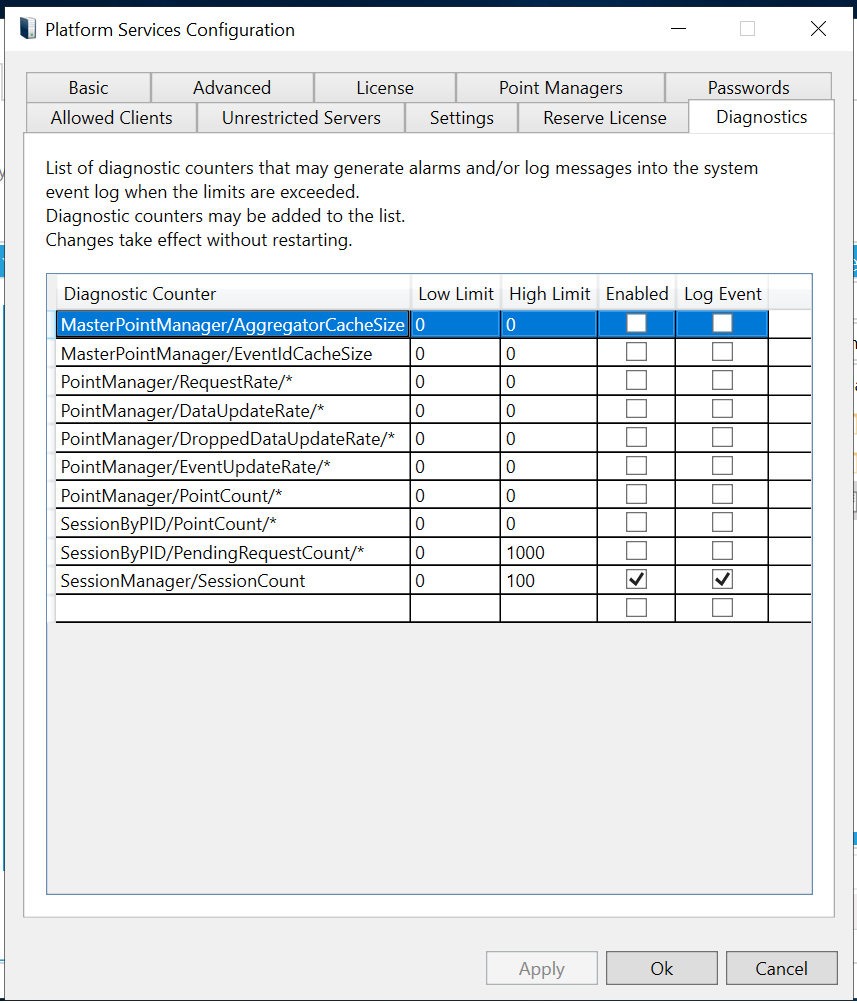Image resolution: width=857 pixels, height=1003 pixels.
Task: Switch to Allowed Clients tab
Action: tap(111, 118)
